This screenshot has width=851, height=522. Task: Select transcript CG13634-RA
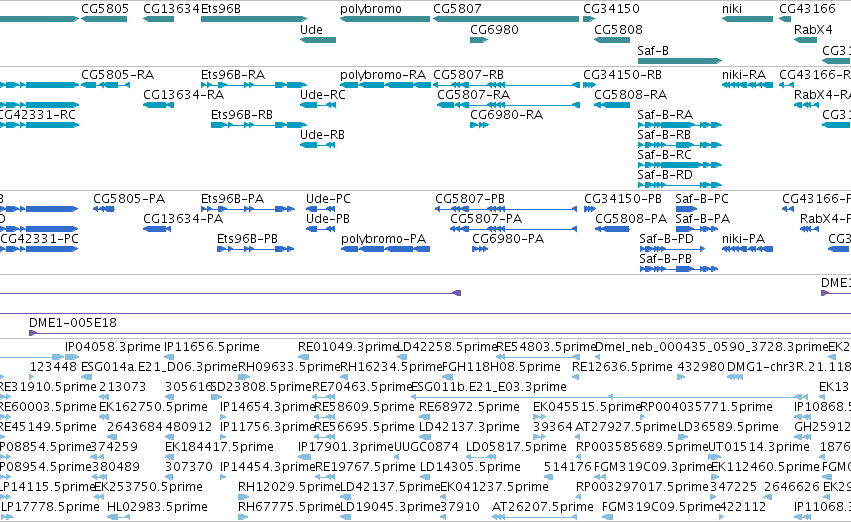[x=183, y=95]
